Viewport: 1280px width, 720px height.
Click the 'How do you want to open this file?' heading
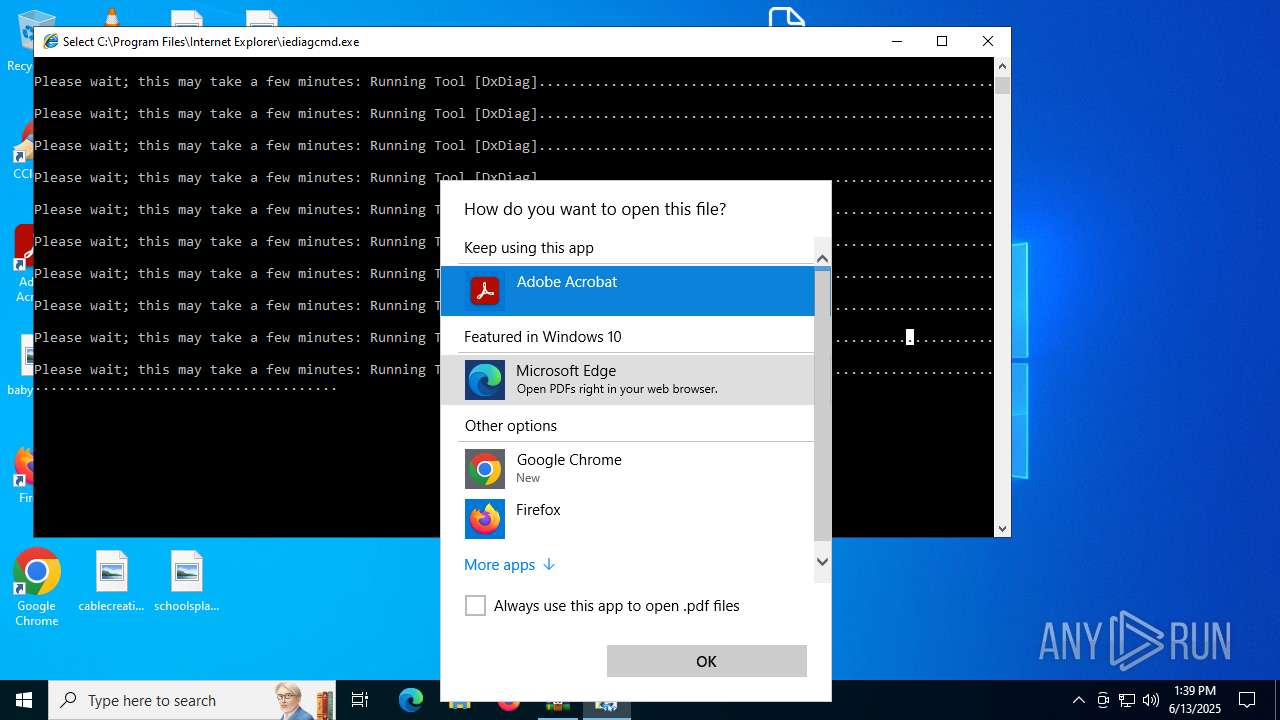(x=596, y=209)
